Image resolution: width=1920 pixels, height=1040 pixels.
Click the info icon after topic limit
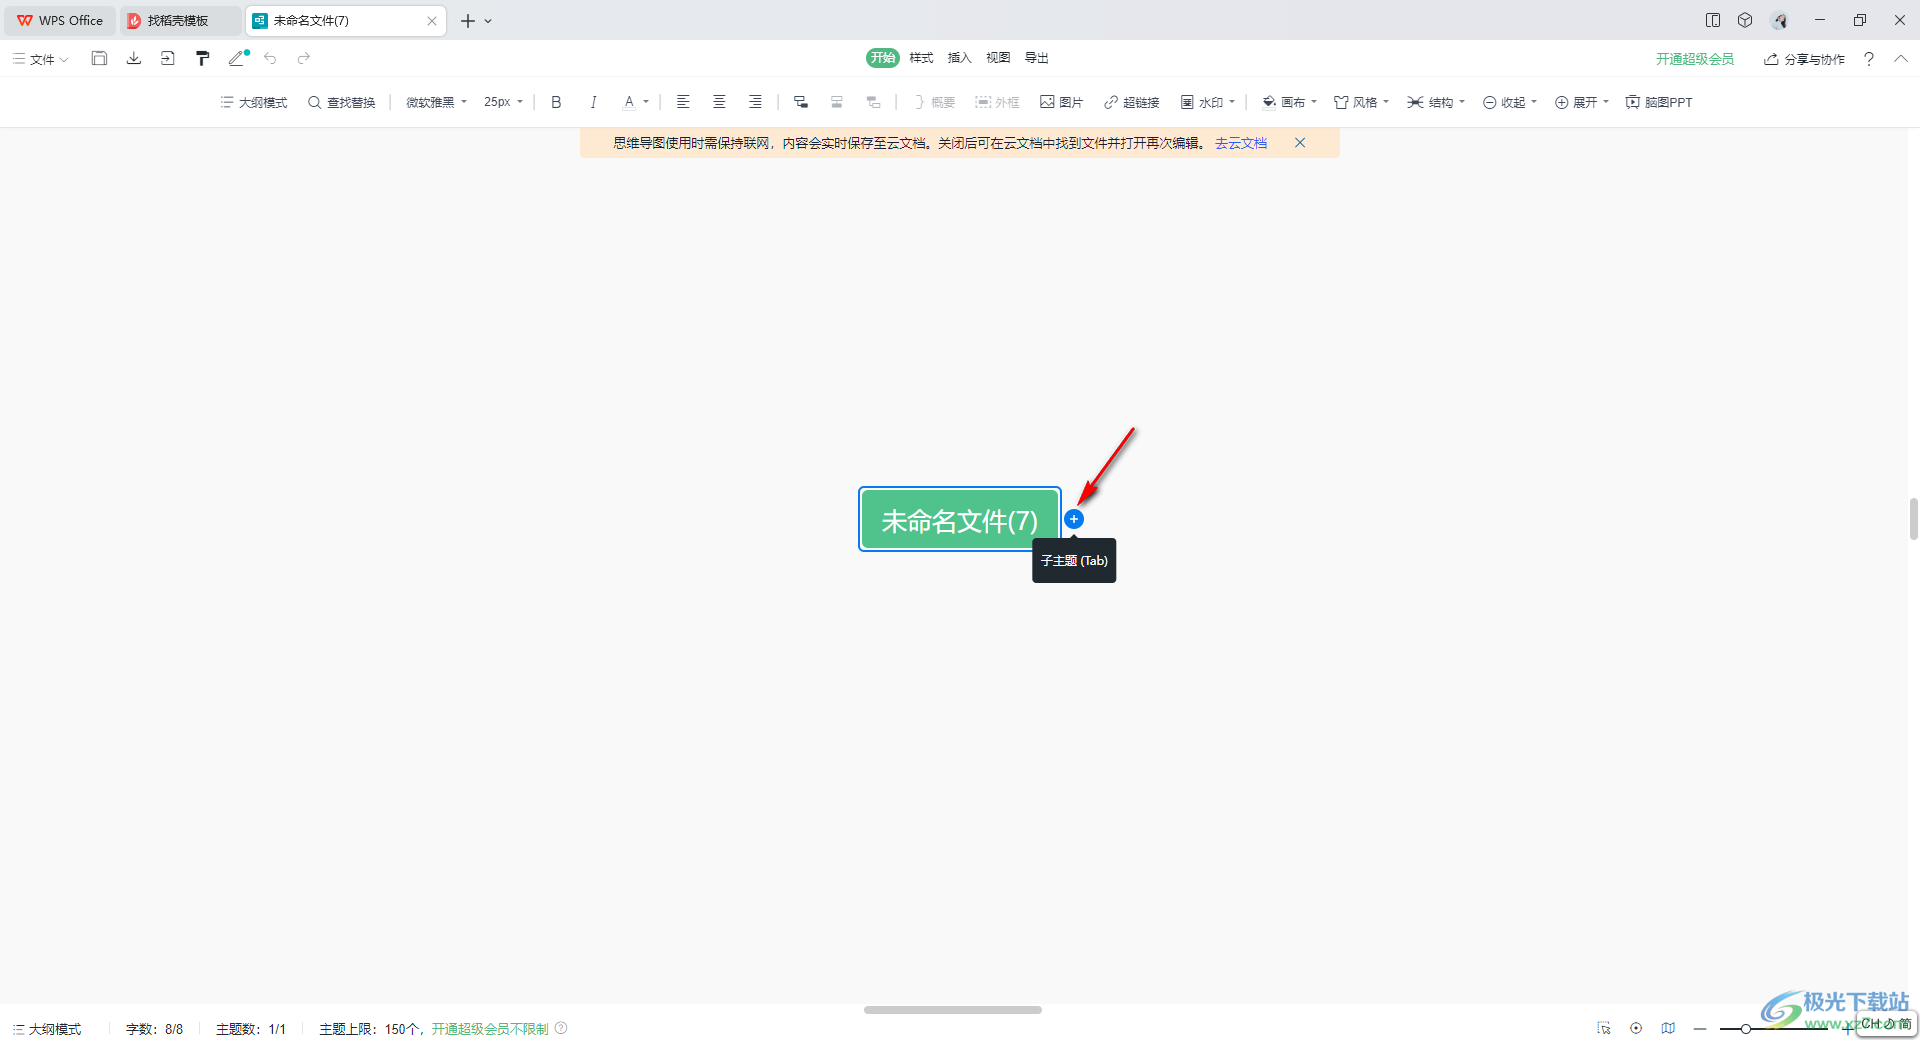click(561, 1028)
